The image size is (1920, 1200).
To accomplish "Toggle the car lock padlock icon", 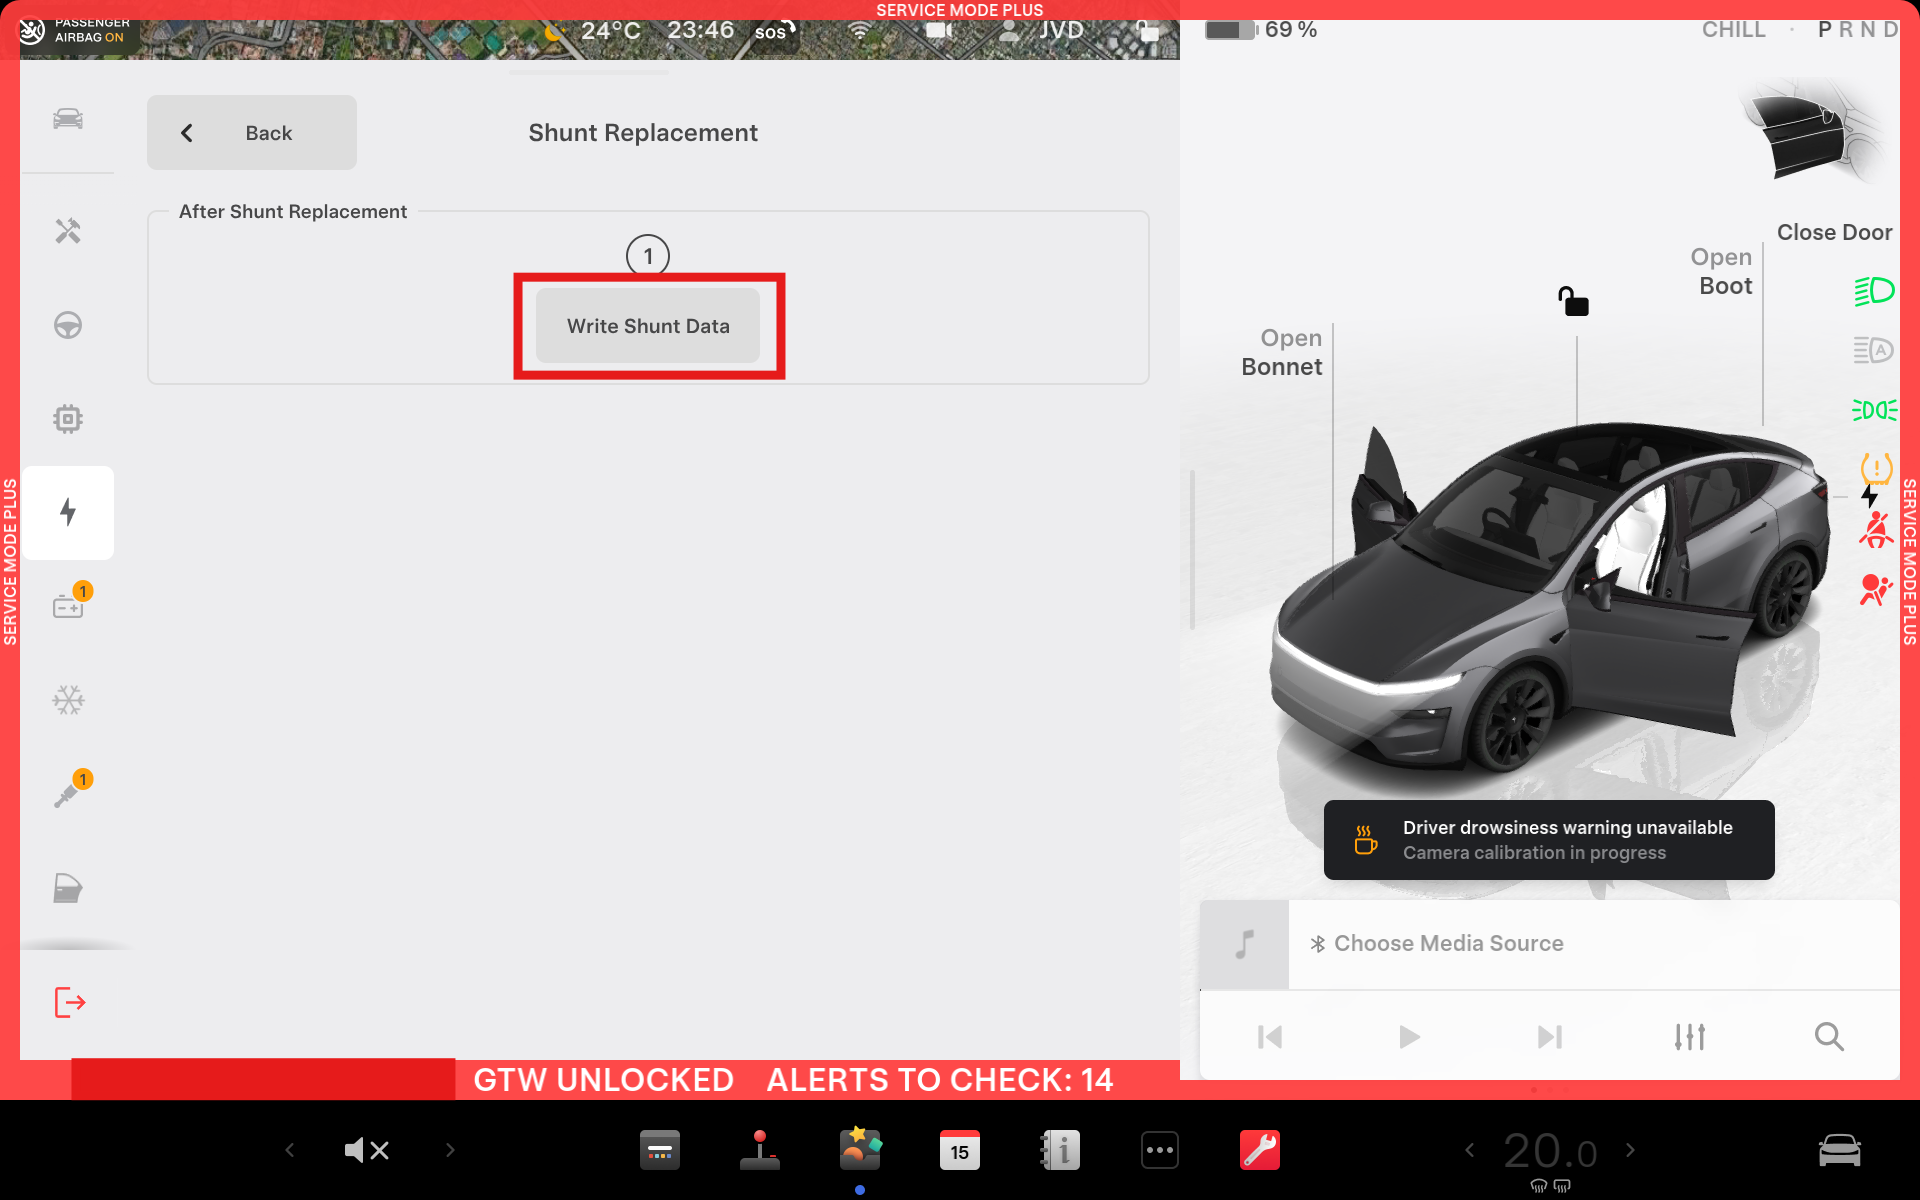I will point(1573,301).
